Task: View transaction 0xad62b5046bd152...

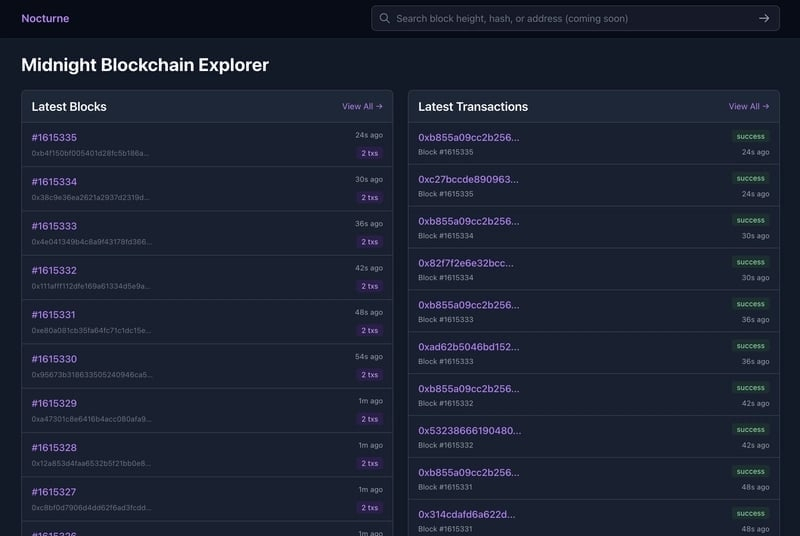Action: pyautogui.click(x=468, y=347)
